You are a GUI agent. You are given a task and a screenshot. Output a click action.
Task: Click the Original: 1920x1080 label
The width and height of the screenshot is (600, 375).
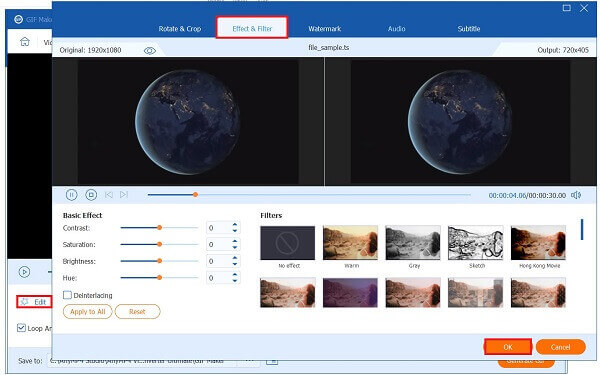point(90,50)
